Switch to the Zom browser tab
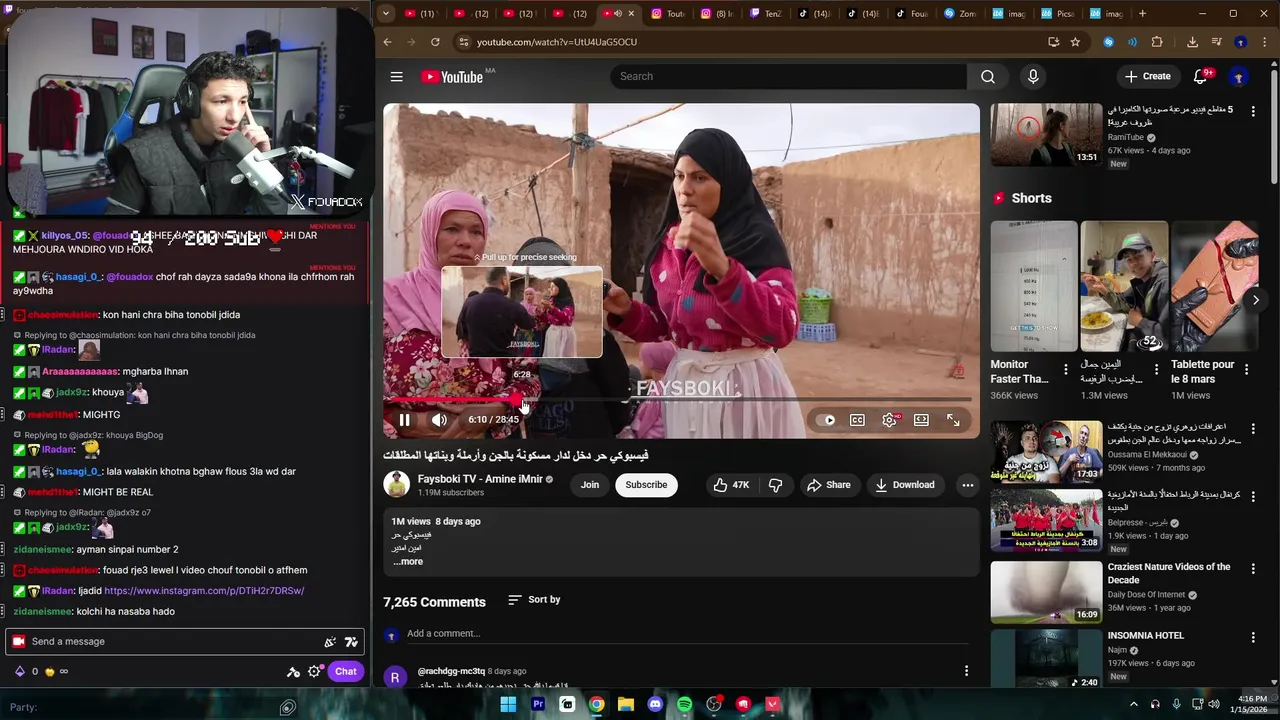Image resolution: width=1280 pixels, height=720 pixels. point(960,14)
